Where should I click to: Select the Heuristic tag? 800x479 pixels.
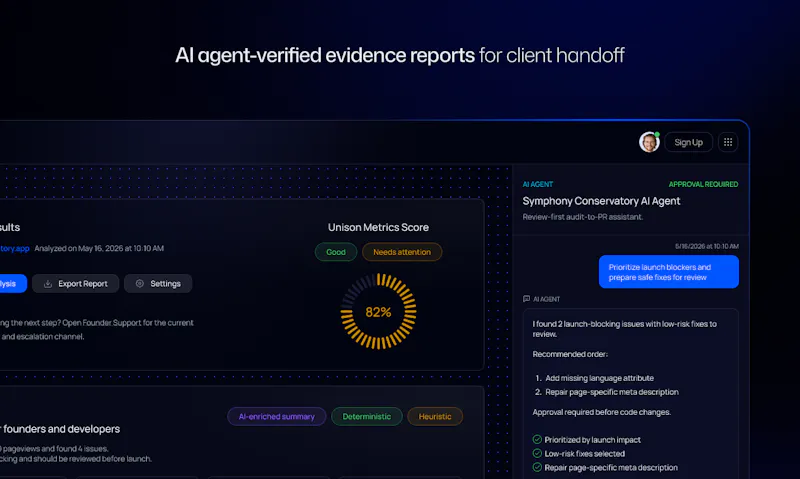(435, 417)
